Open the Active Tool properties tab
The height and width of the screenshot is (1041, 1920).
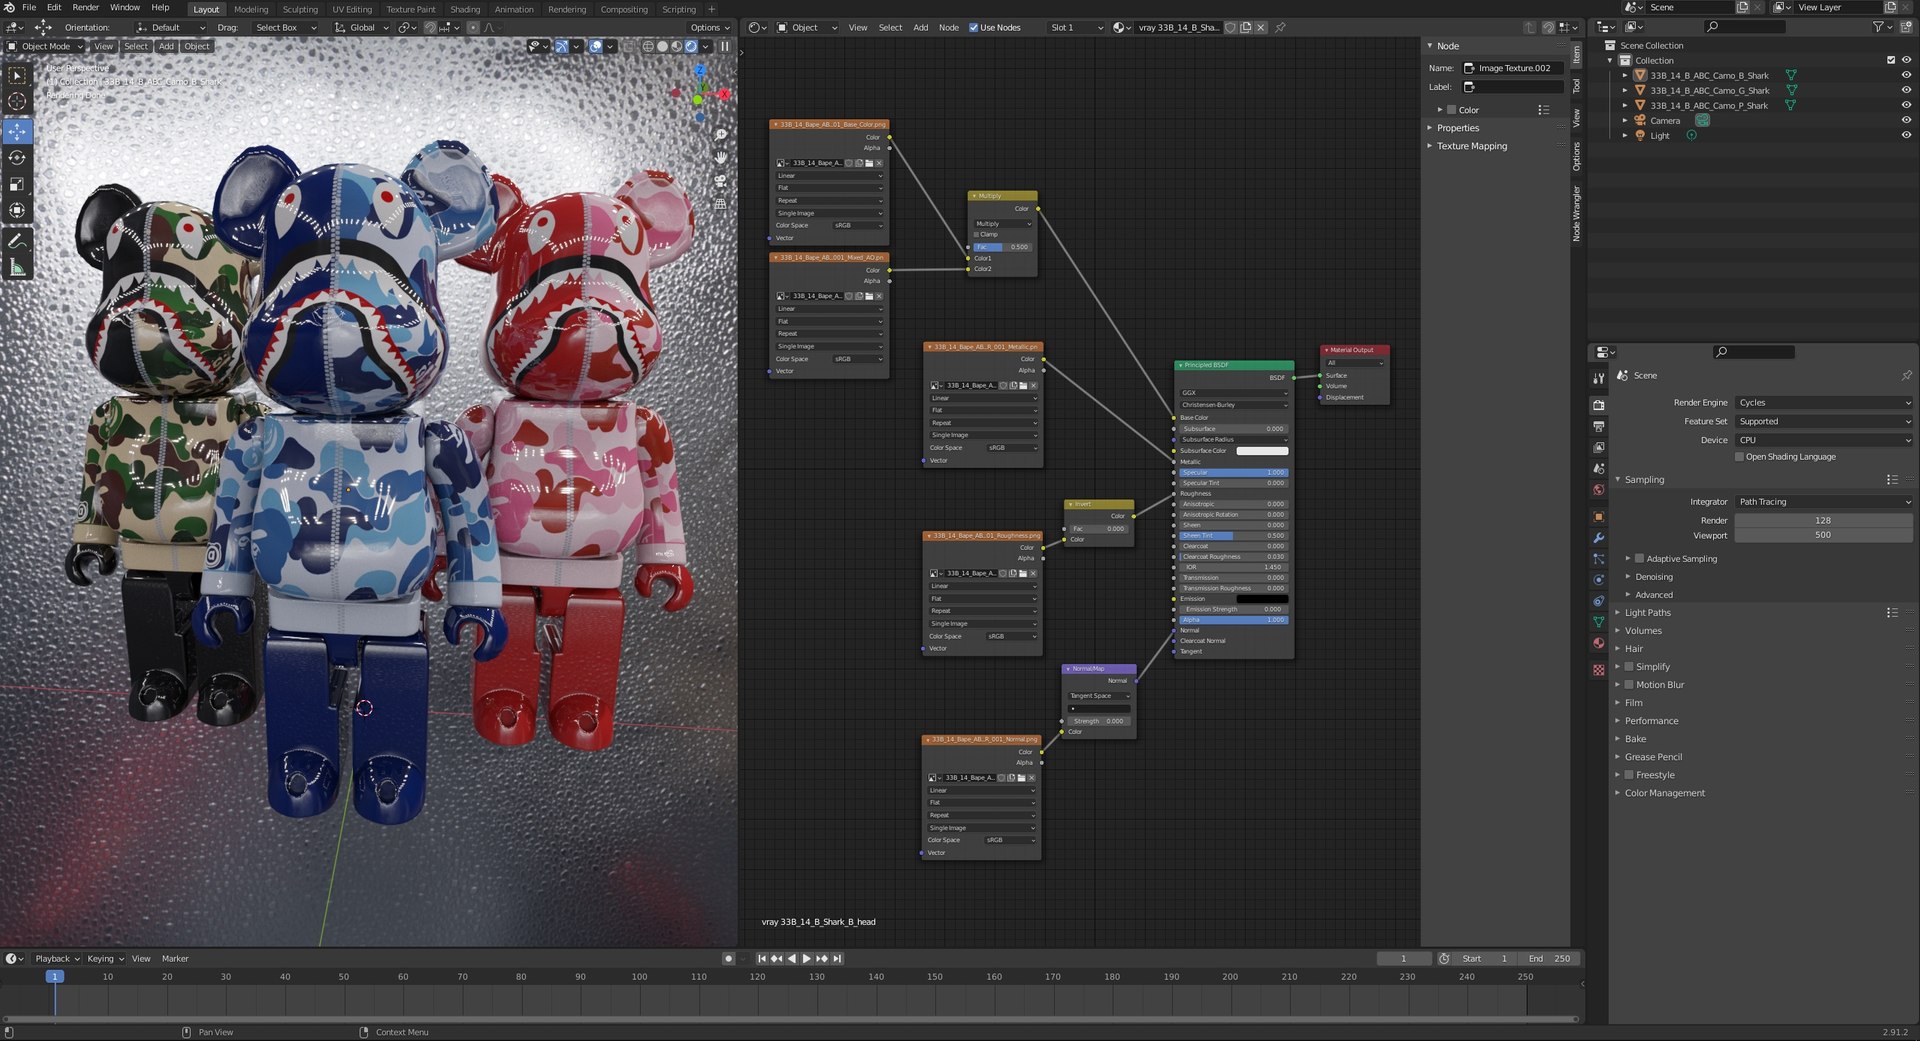click(x=1599, y=378)
